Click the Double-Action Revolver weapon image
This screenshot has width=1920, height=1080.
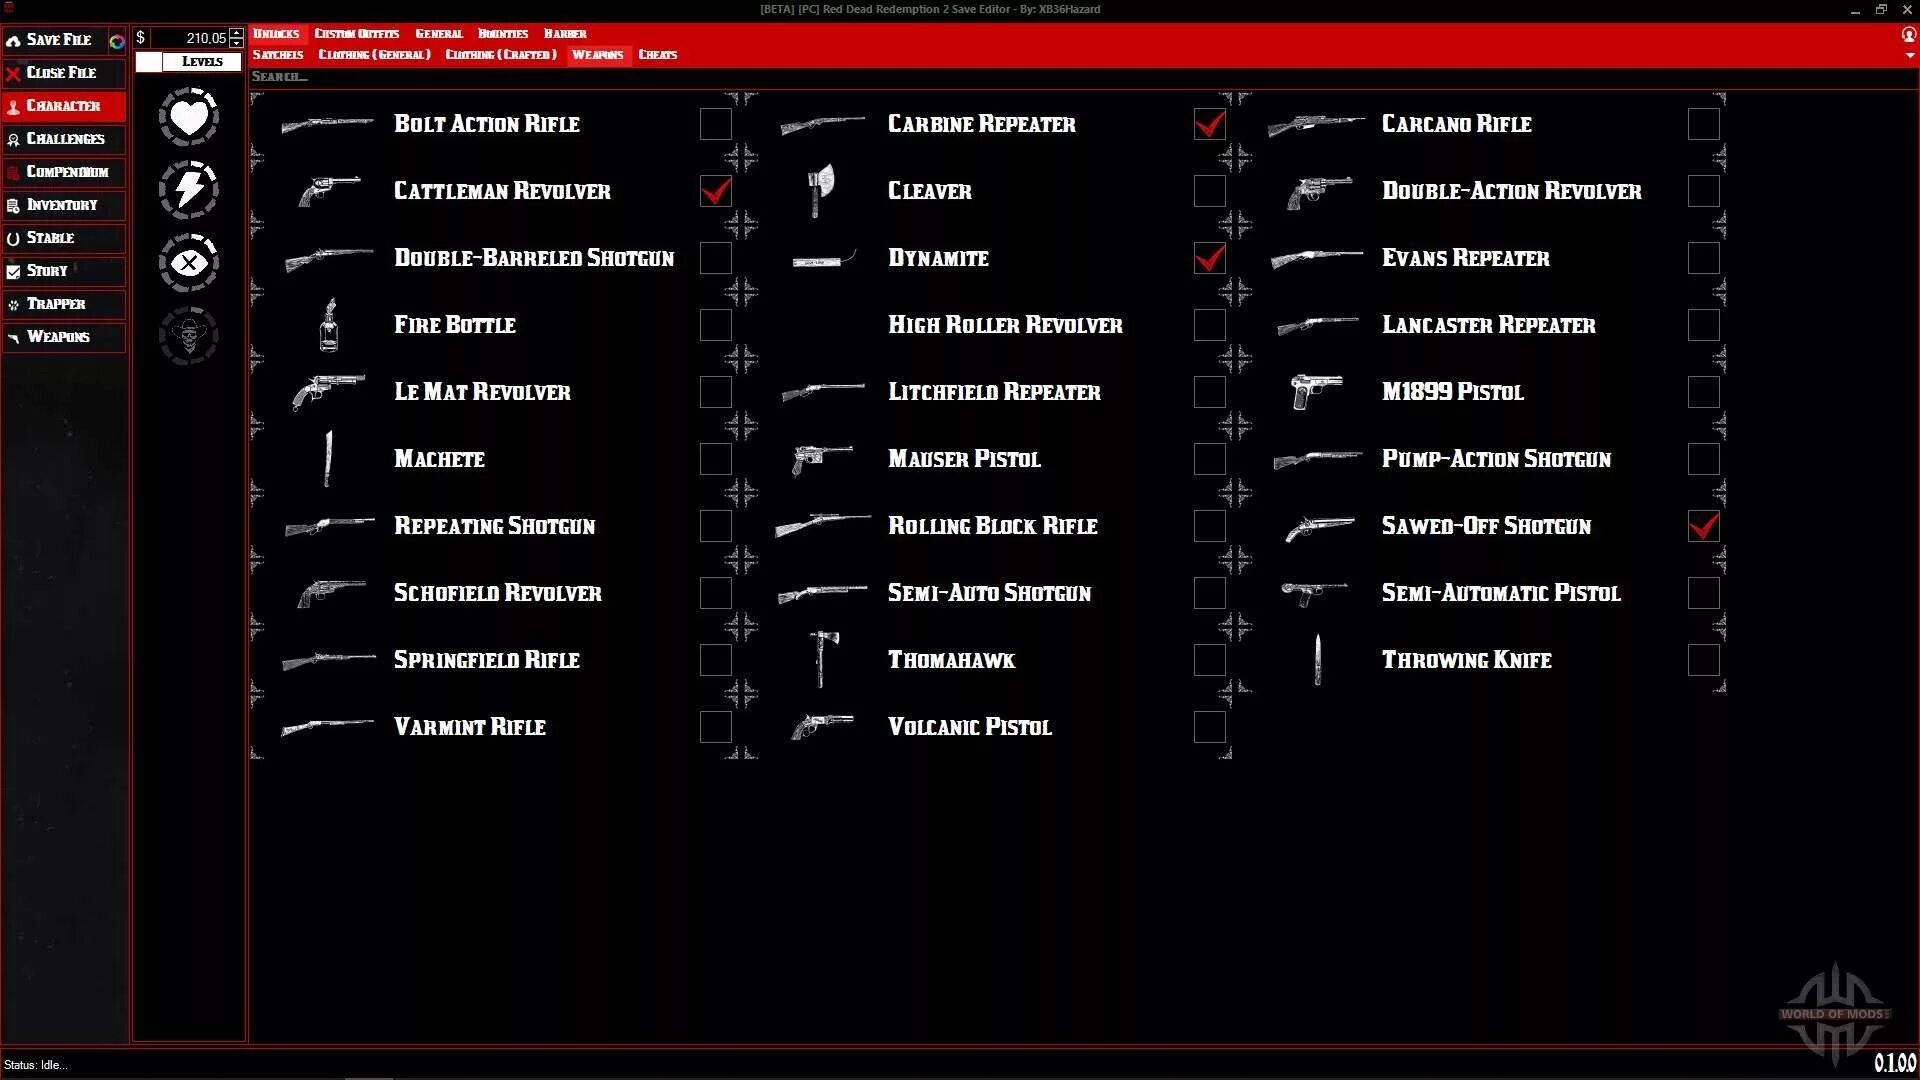tap(1320, 192)
